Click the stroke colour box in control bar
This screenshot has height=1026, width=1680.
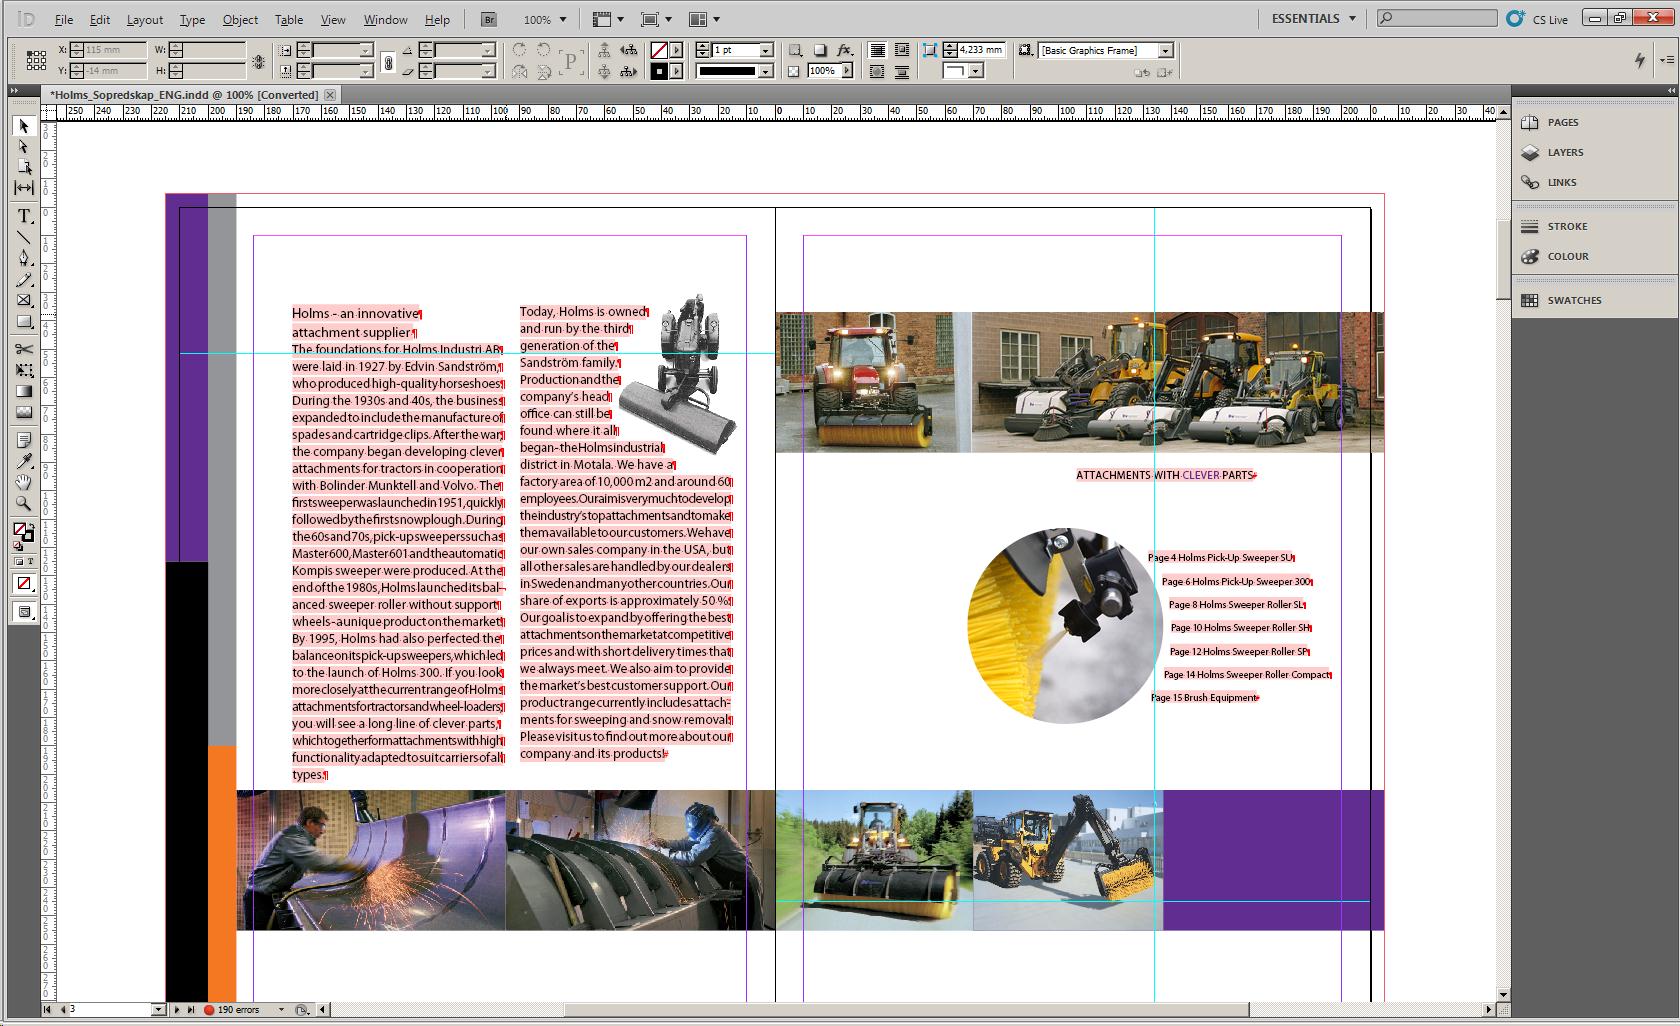(659, 71)
